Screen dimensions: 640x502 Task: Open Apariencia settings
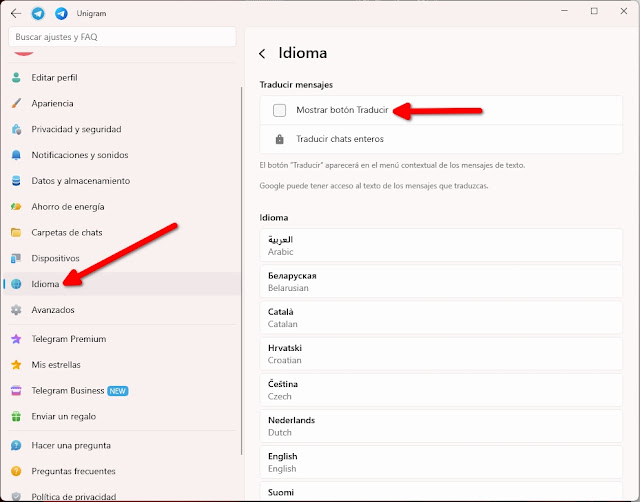click(x=122, y=103)
